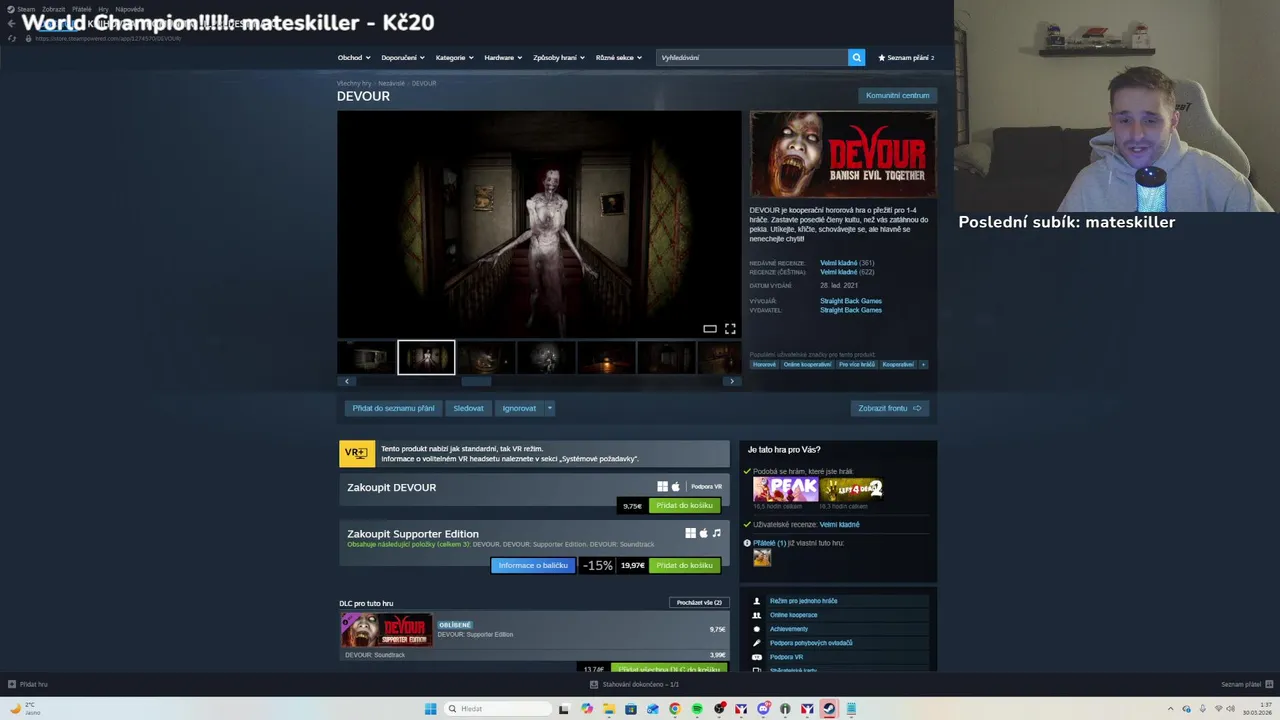Click the Sledovat button
1280x720 pixels.
[468, 408]
